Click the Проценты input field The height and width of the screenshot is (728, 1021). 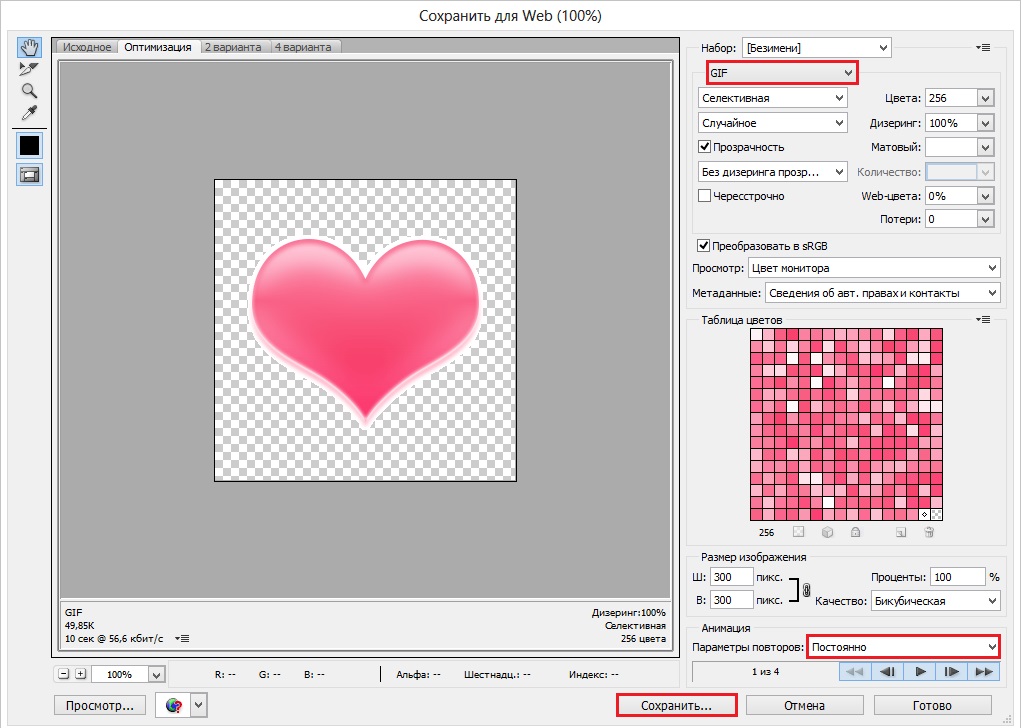click(x=957, y=577)
